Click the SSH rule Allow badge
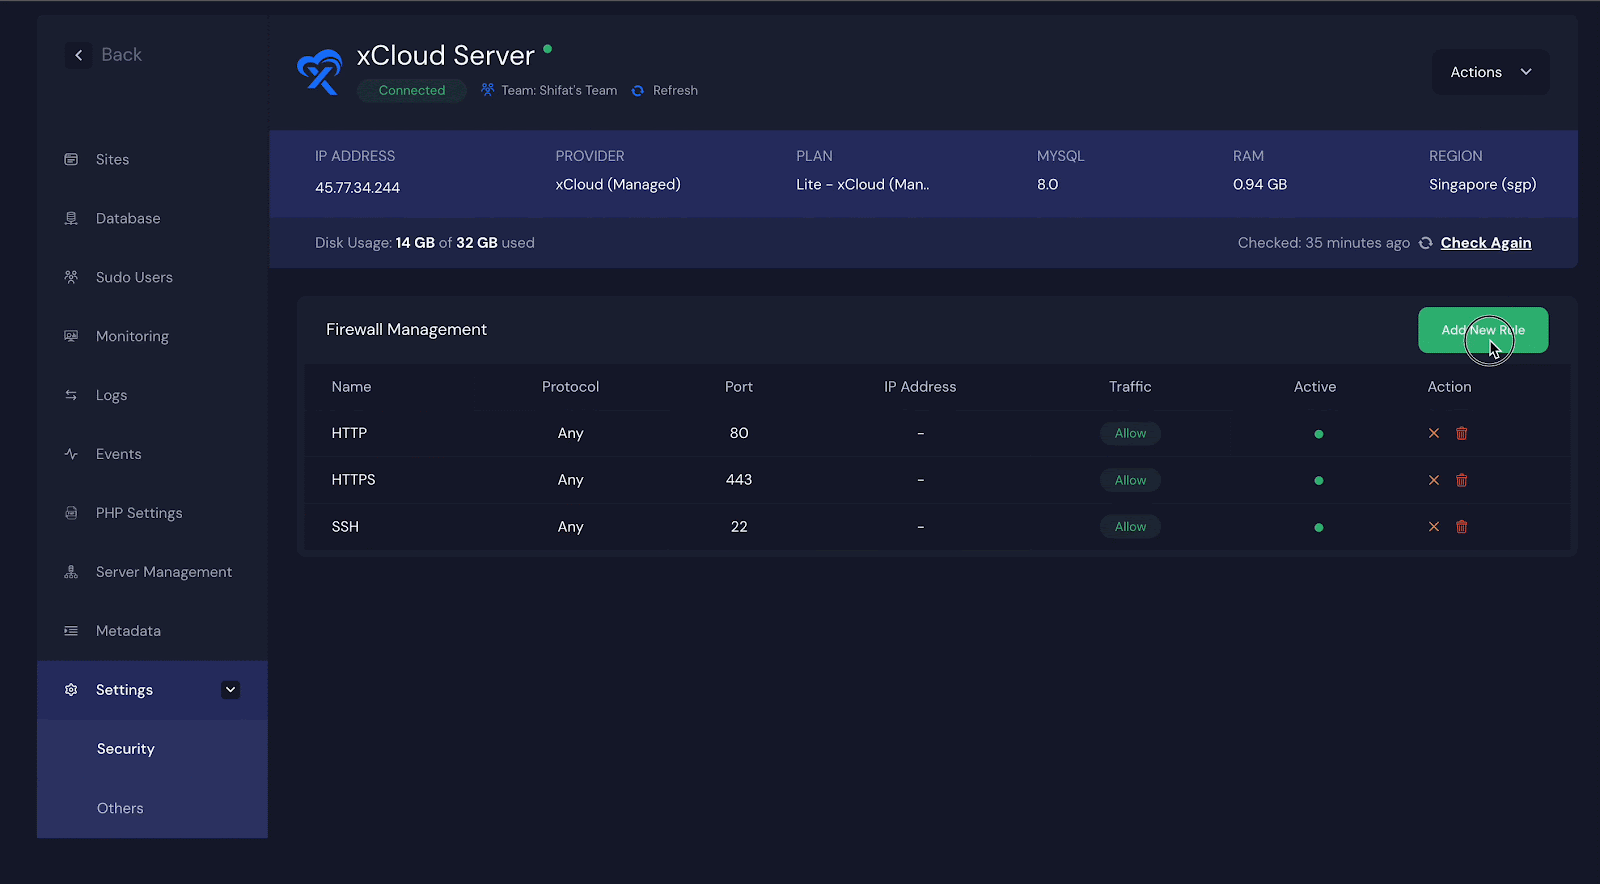The image size is (1600, 884). tap(1130, 527)
